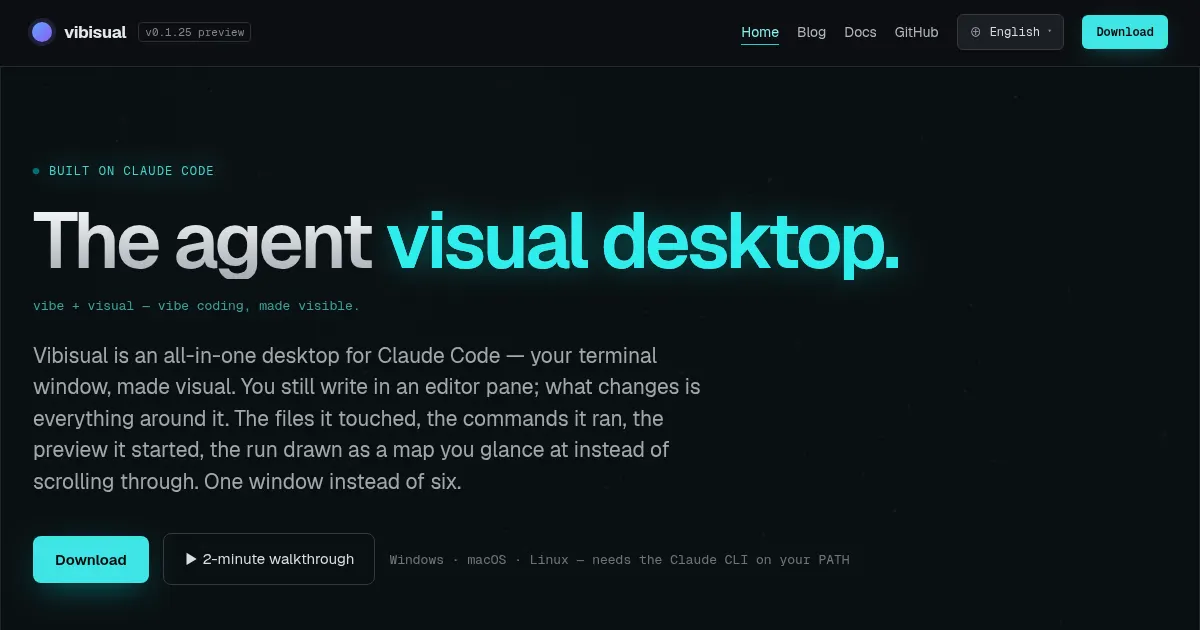Play the 2-minute walkthrough

(269, 559)
